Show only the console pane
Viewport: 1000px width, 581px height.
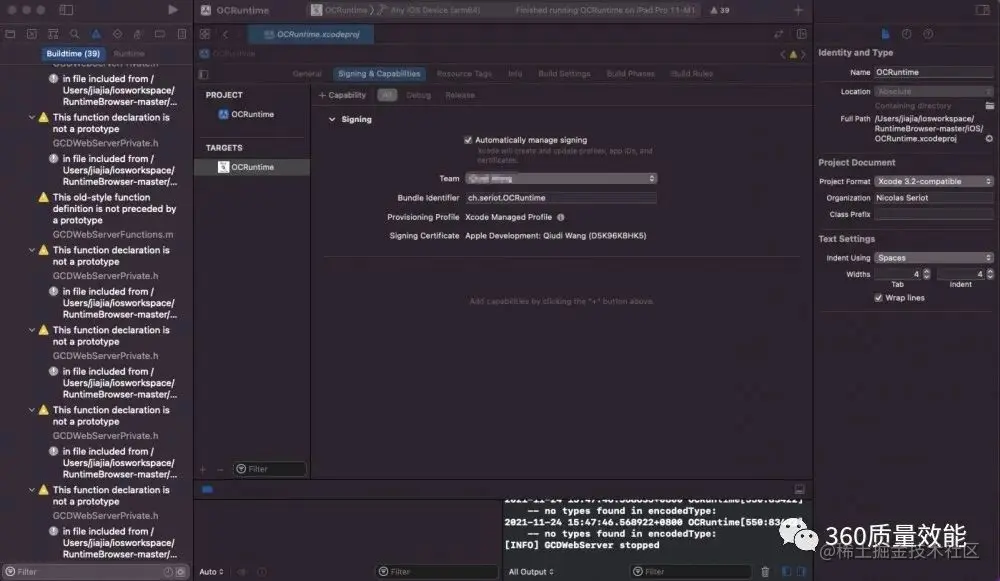pos(801,571)
